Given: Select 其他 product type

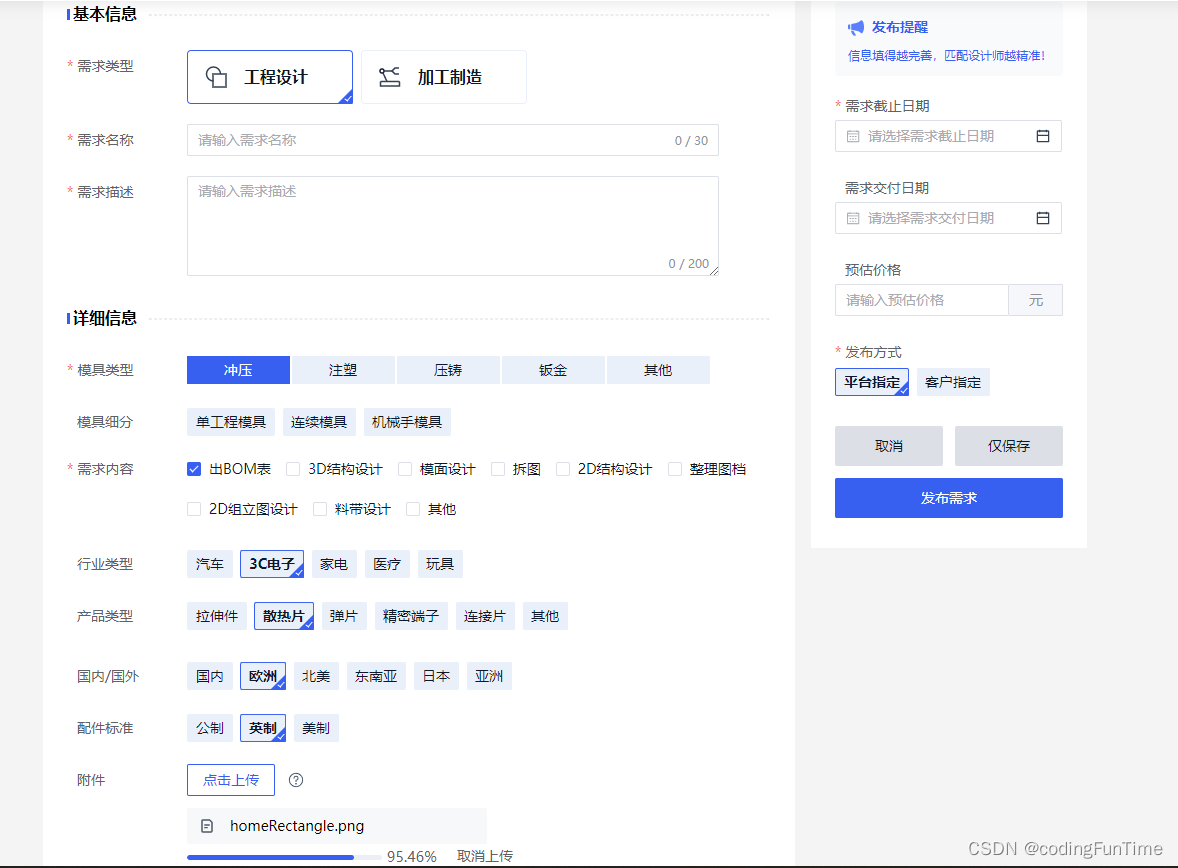Looking at the screenshot, I should click(545, 616).
